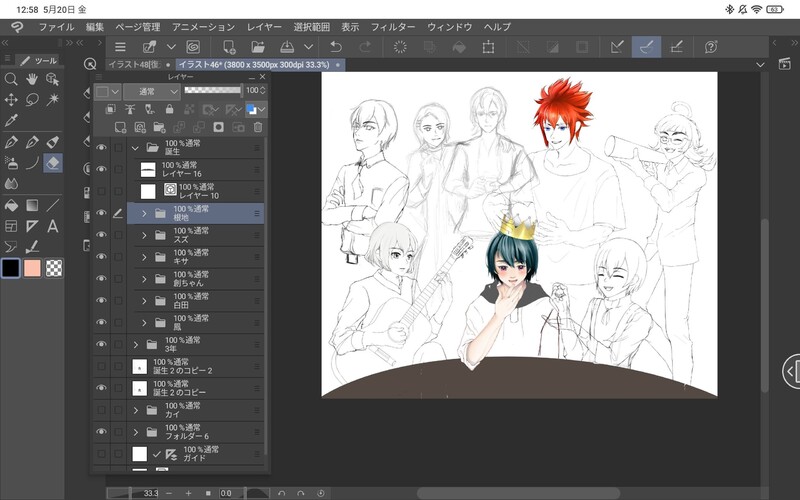This screenshot has width=800, height=500.
Task: Select the Marker brush tool
Action: (53, 142)
